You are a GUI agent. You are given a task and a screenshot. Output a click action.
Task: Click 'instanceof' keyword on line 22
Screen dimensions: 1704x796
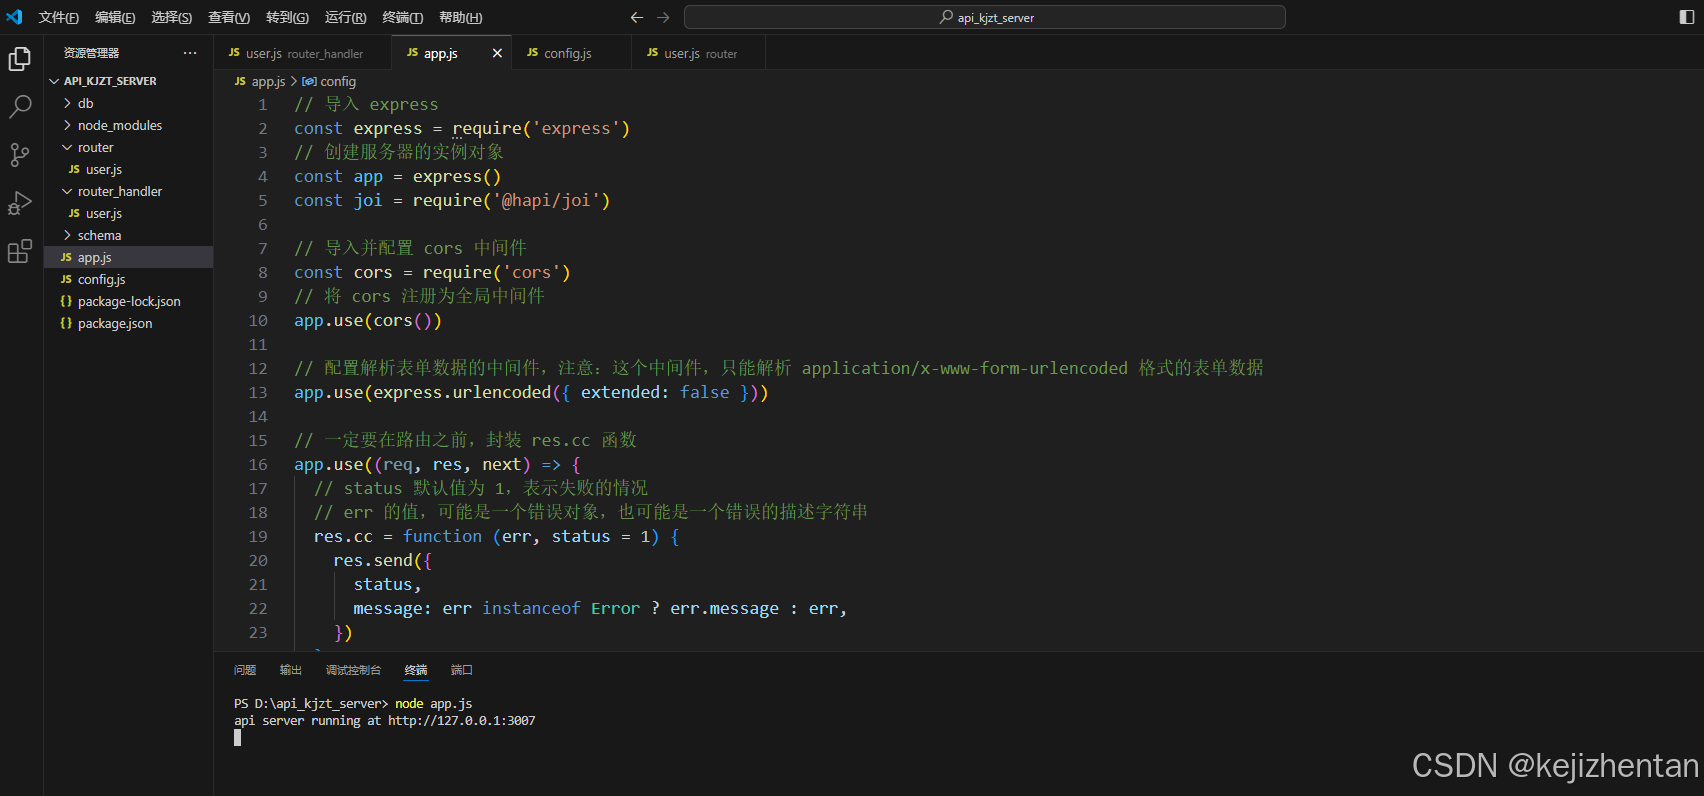[531, 608]
